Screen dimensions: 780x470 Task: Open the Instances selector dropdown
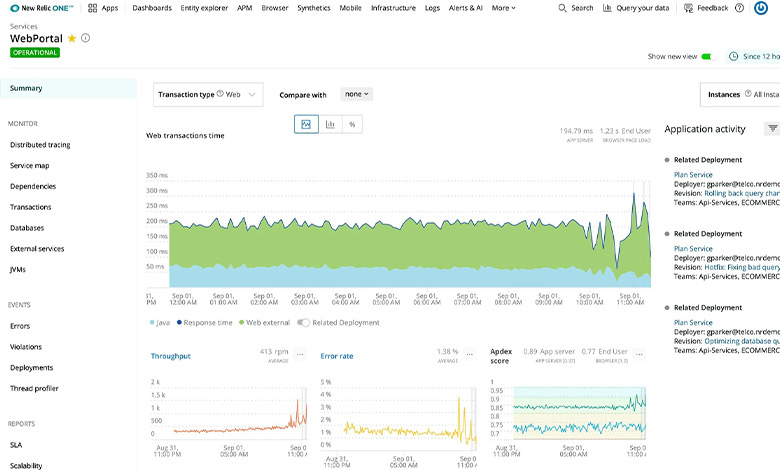pos(740,94)
